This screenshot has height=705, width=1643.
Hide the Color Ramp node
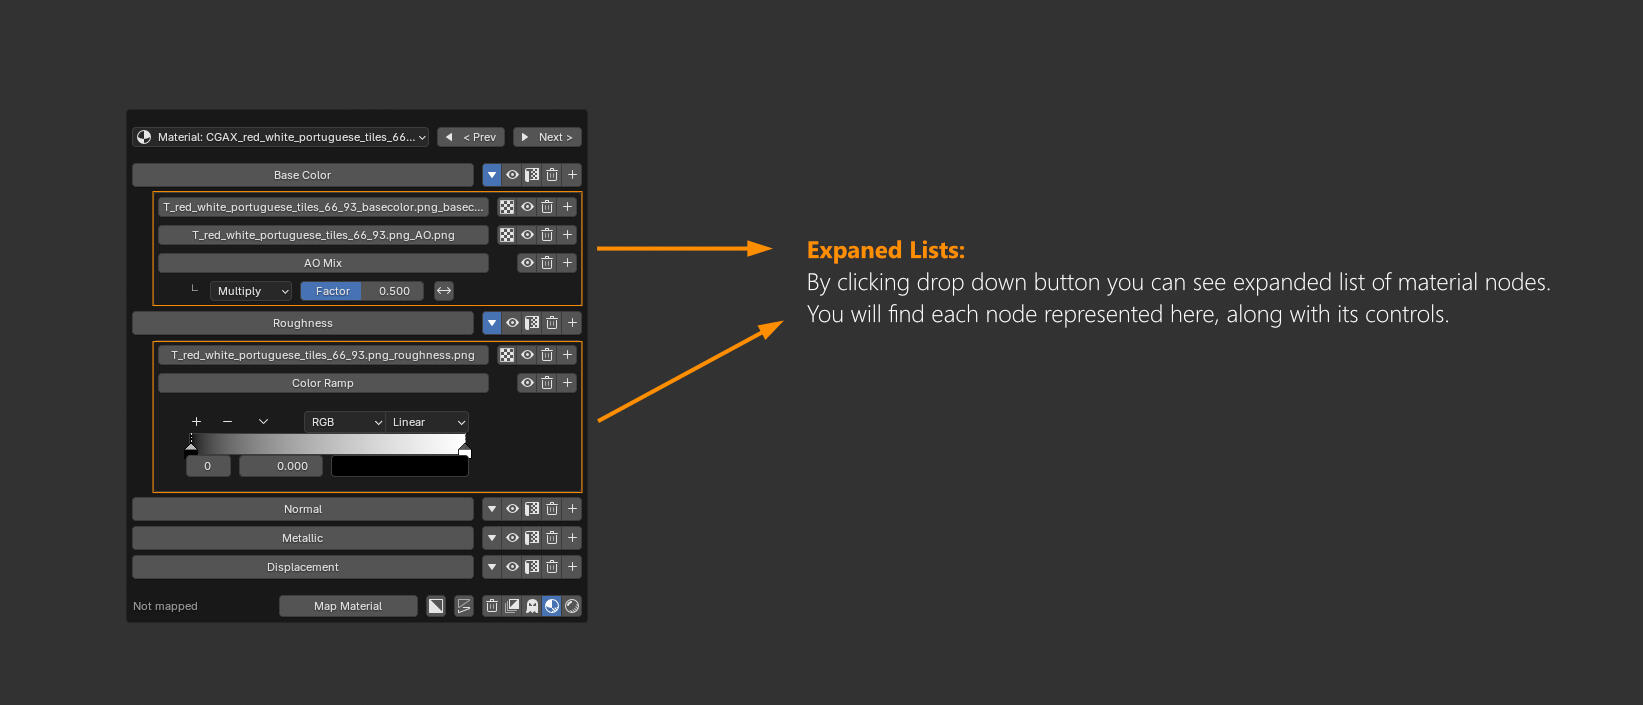coord(527,383)
